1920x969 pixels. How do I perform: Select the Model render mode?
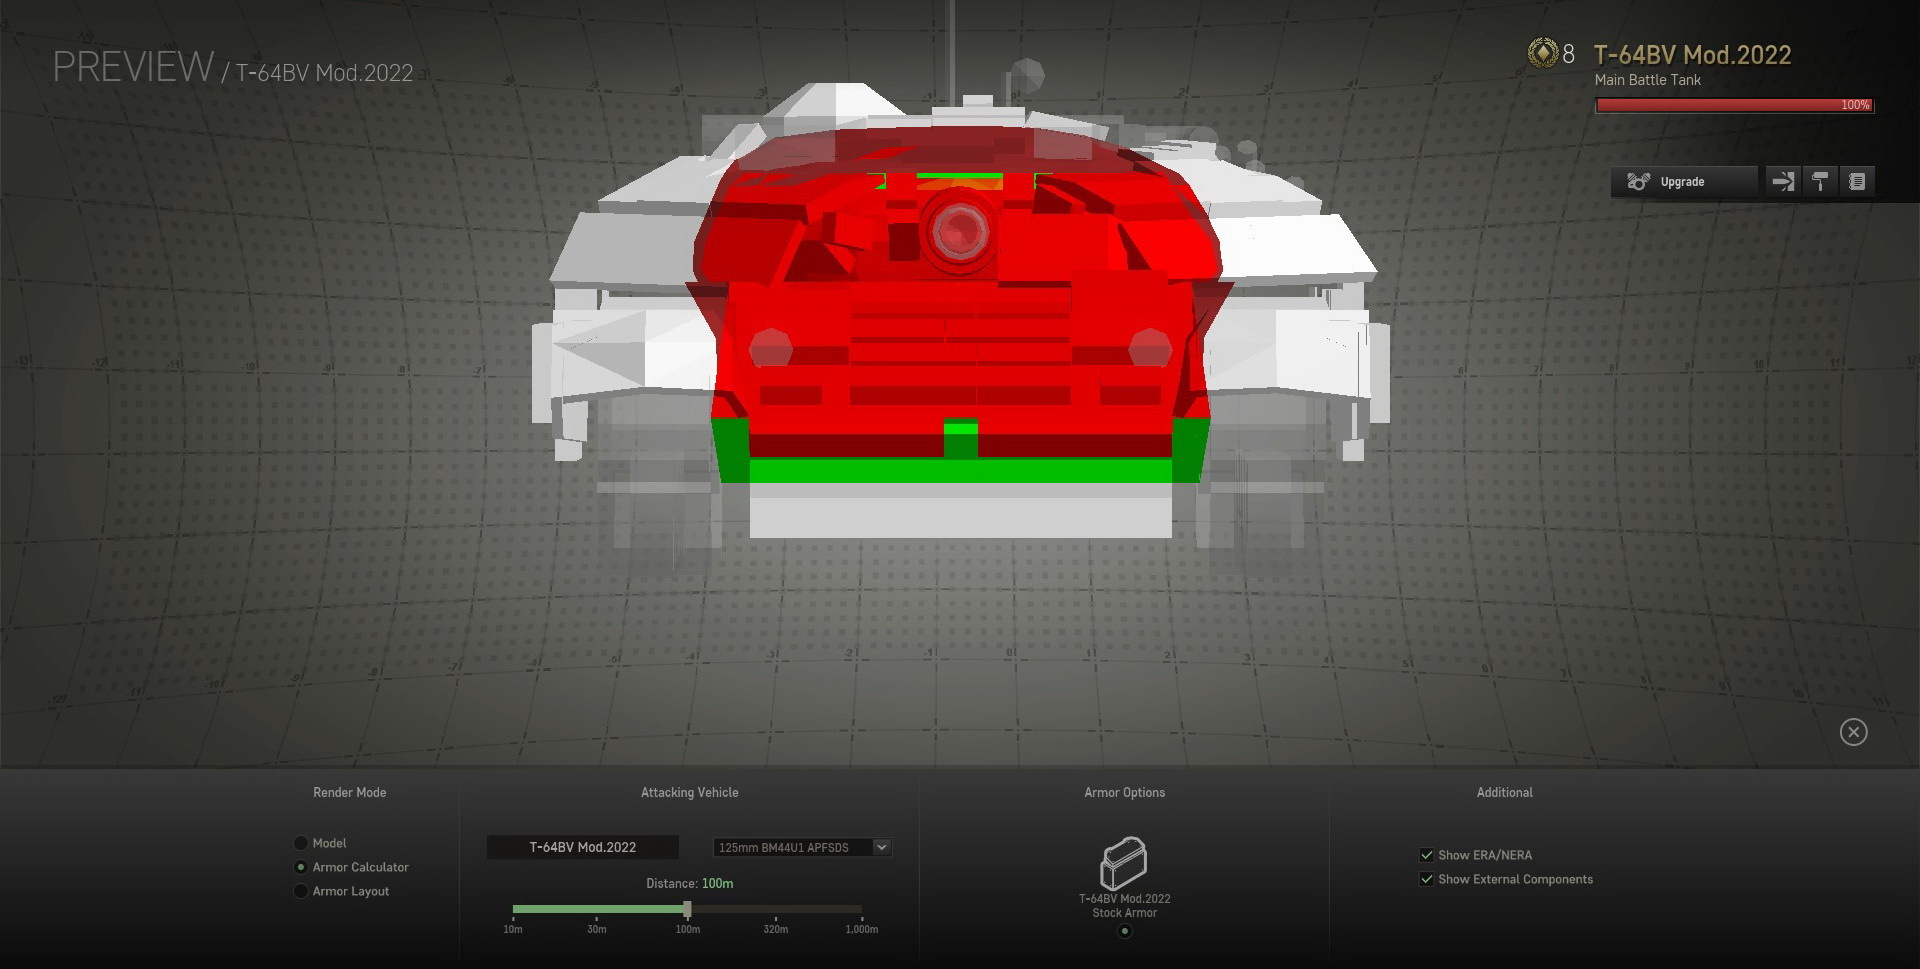pos(301,843)
